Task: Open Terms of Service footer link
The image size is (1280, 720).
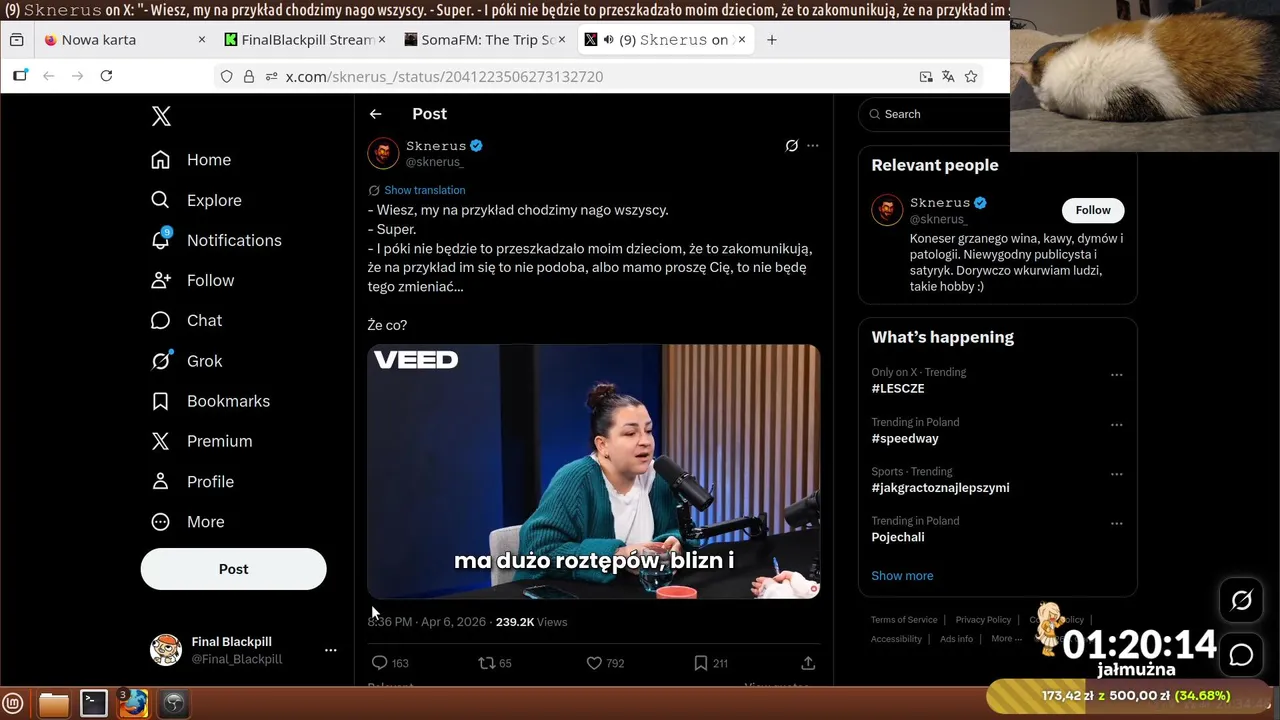Action: pos(904,620)
